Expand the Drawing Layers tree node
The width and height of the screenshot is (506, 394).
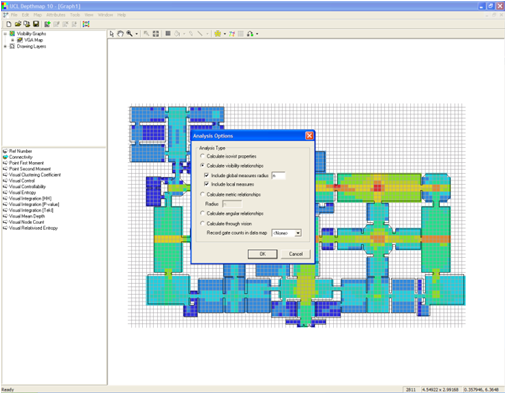5,46
